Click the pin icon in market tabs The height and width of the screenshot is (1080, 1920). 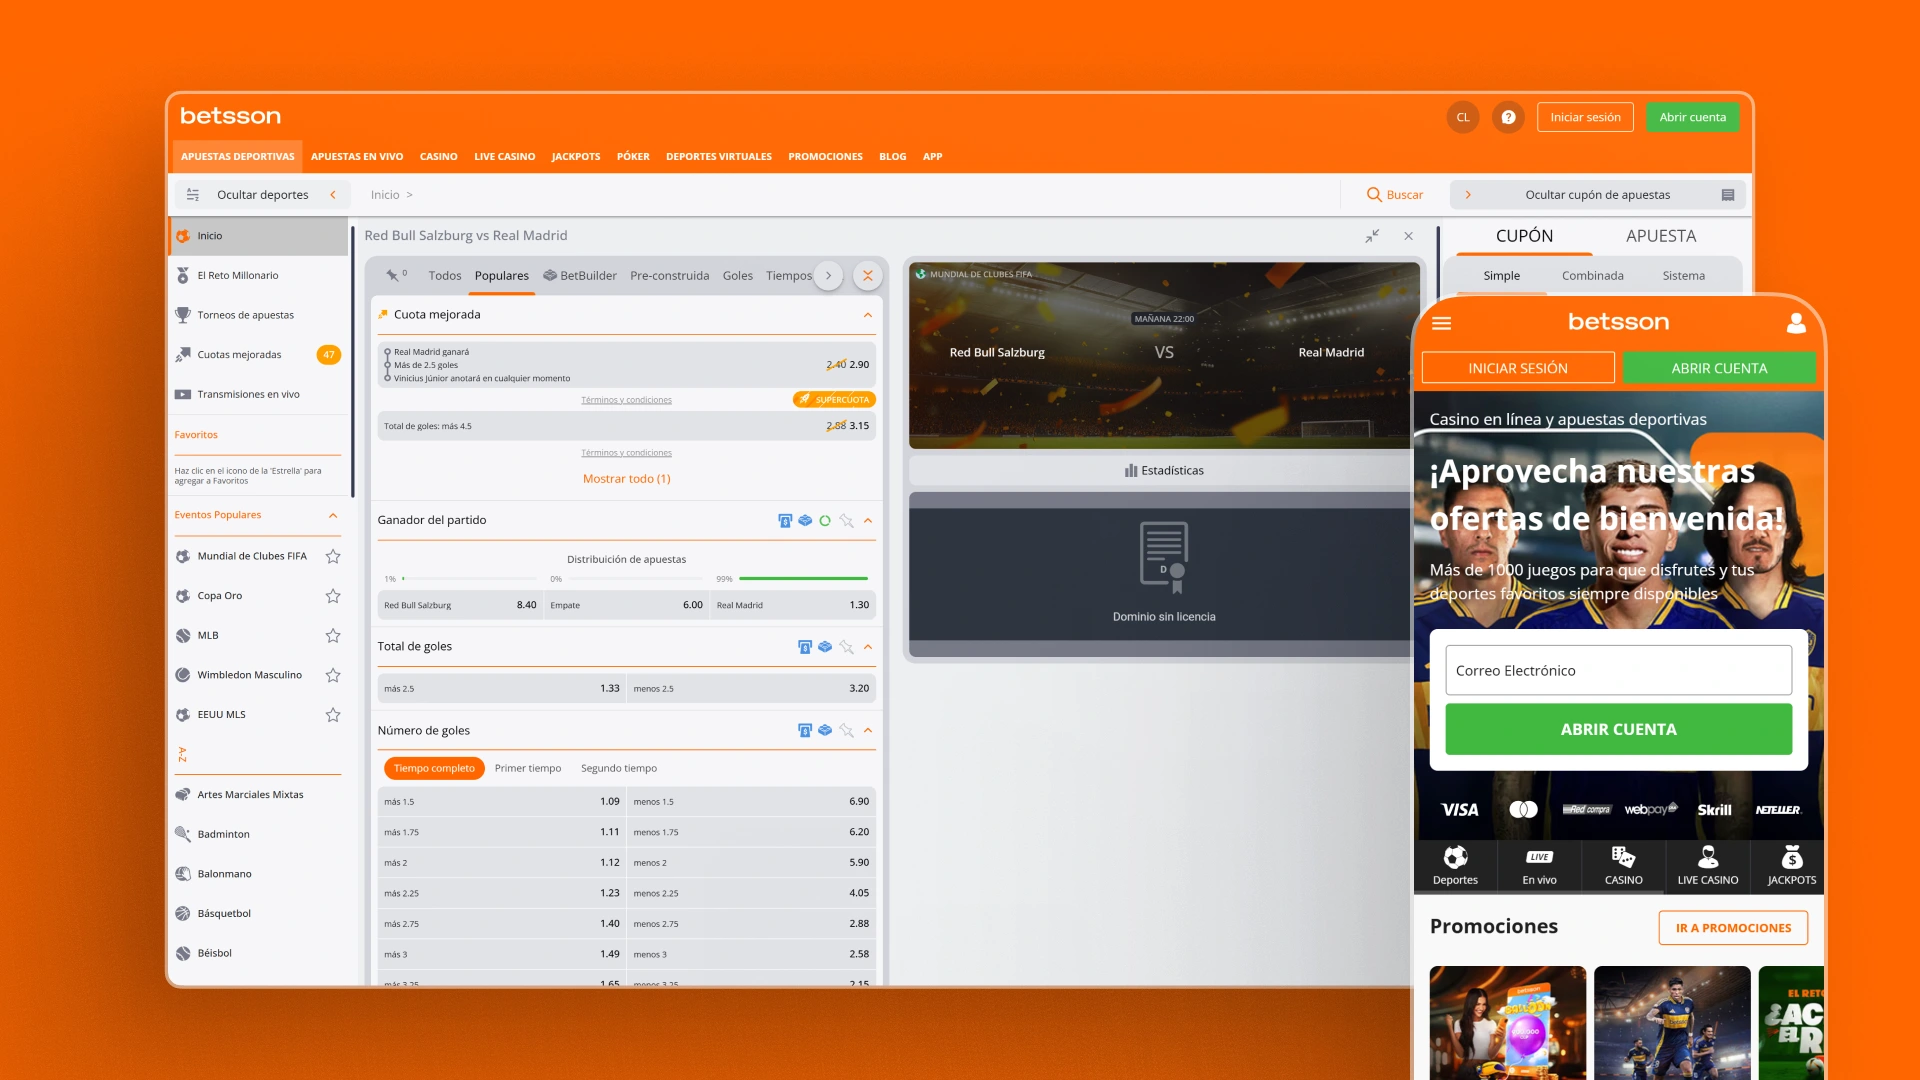[x=394, y=276]
